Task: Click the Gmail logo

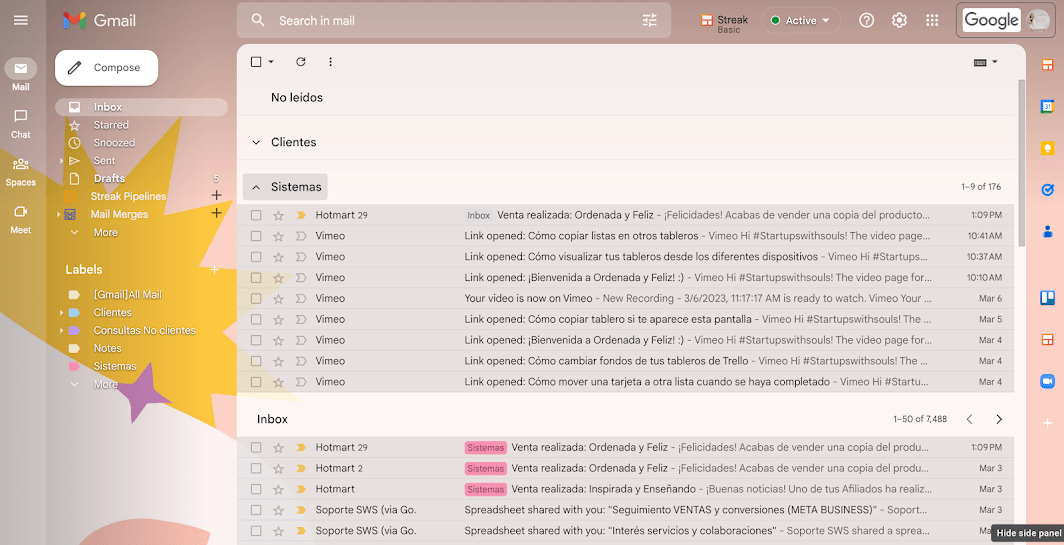Action: tap(100, 21)
